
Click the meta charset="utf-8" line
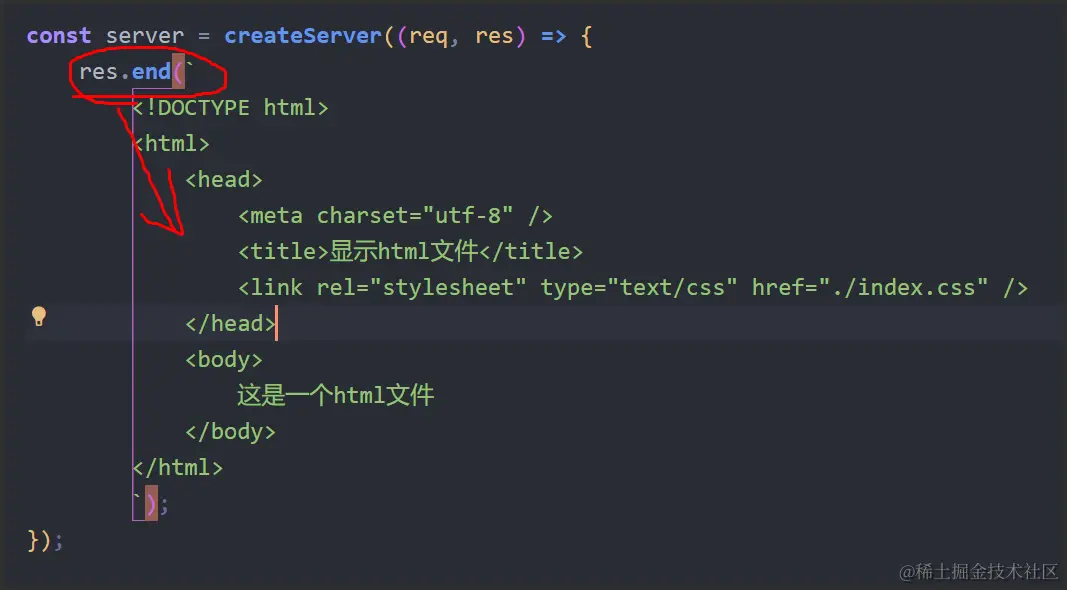tap(395, 216)
